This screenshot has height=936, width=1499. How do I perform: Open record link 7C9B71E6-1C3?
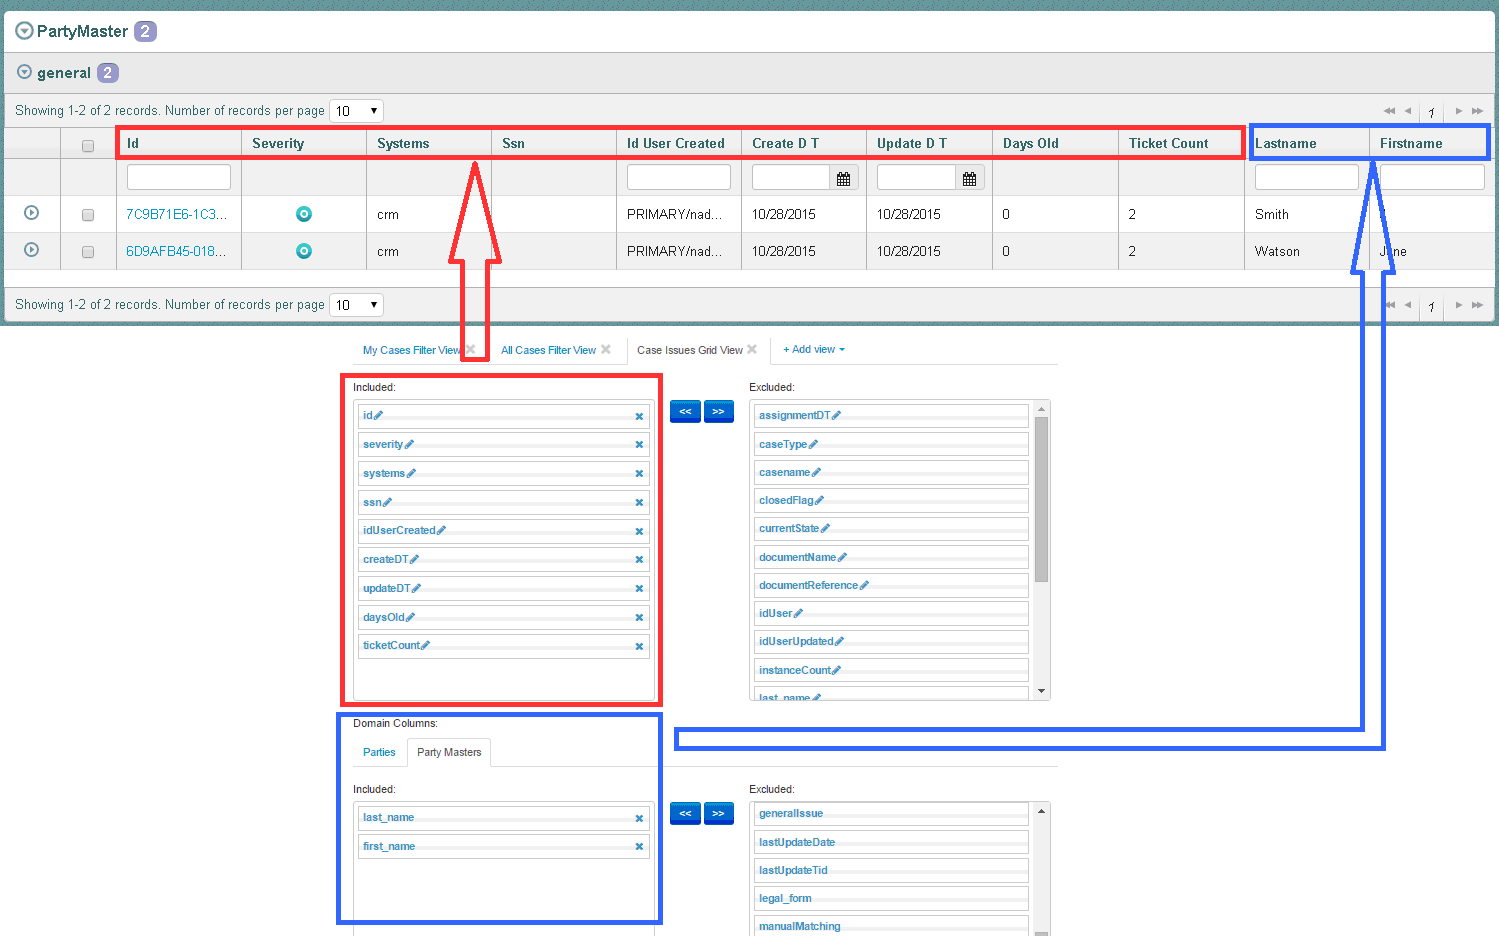tap(176, 214)
